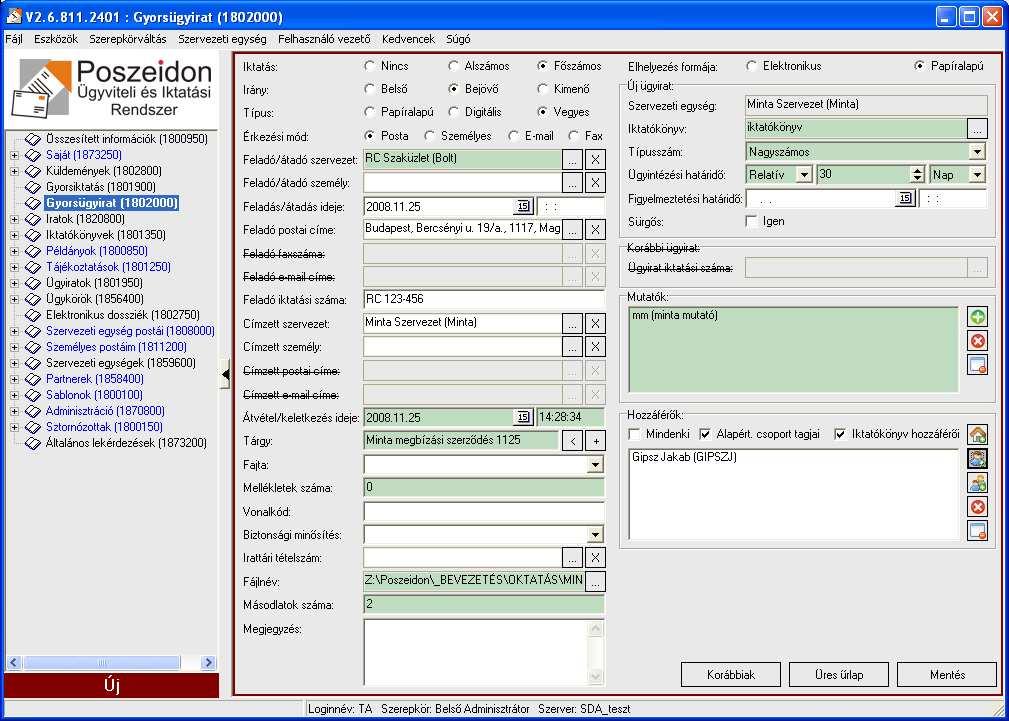Click the tree panel horizontal scrollbar thumb
Viewport: 1009px width, 721px height.
102,662
